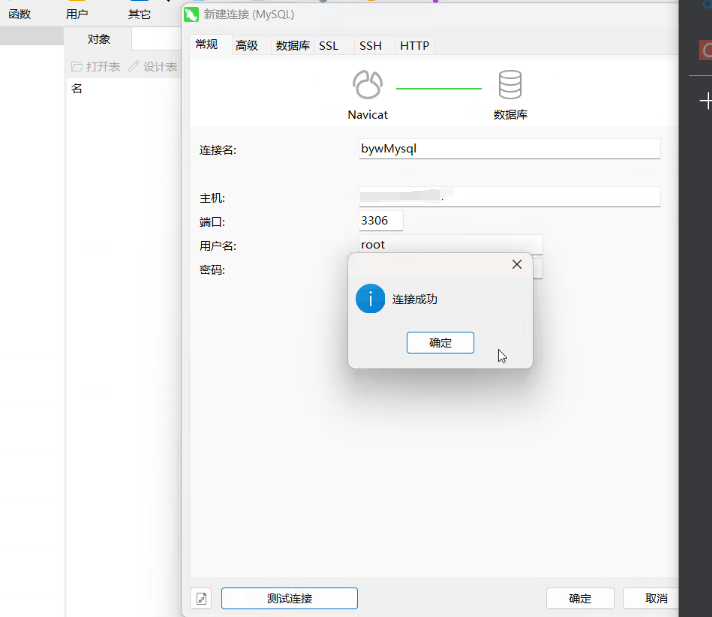Click the database cylinder icon in diagram
712x617 pixels.
(510, 84)
